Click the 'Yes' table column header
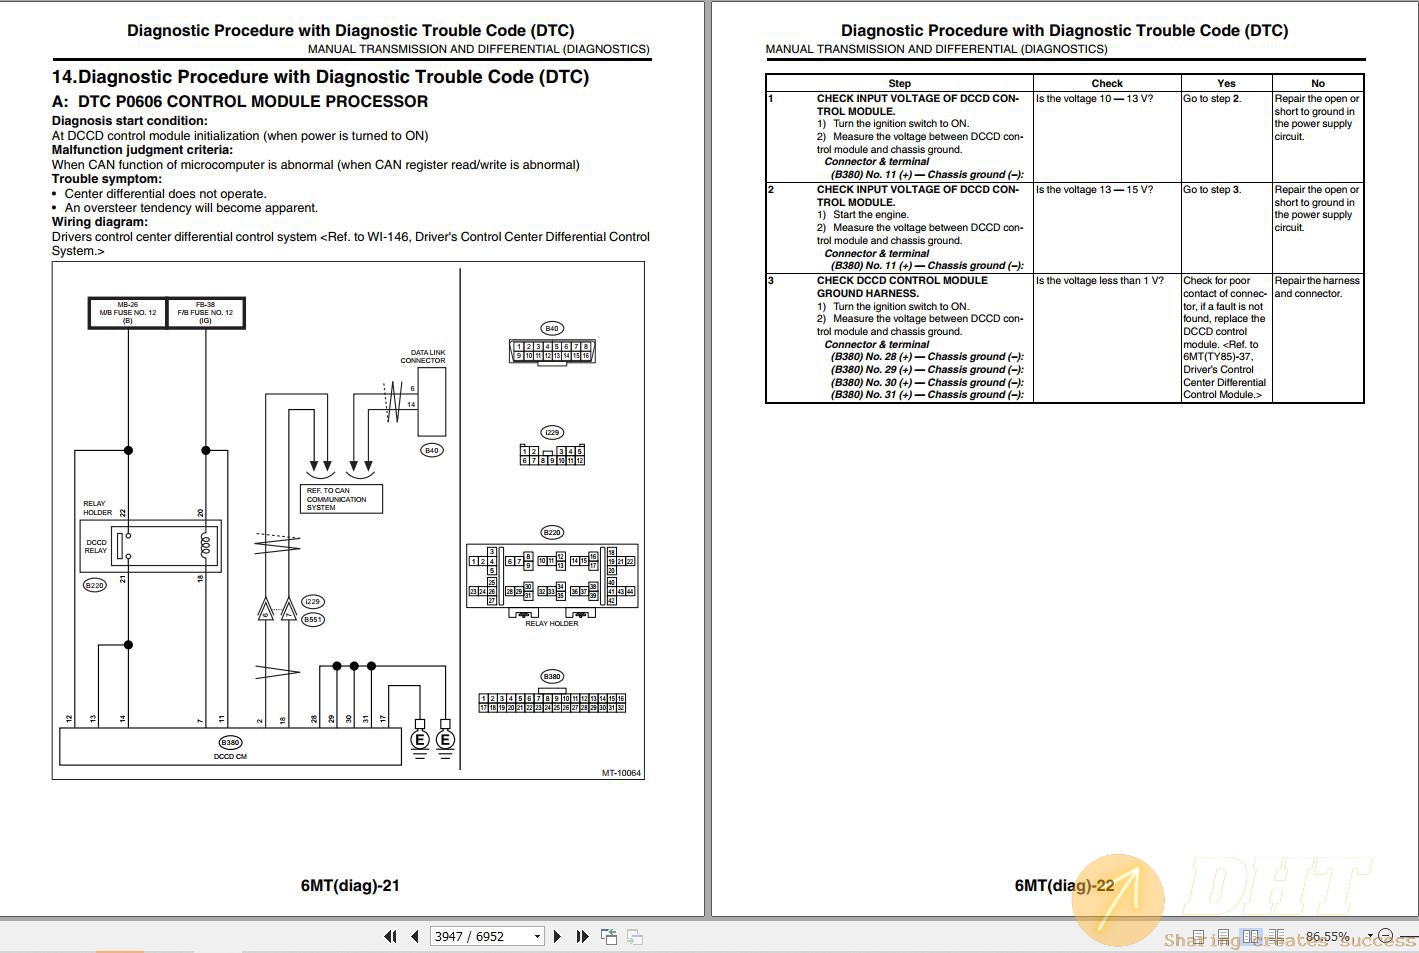Viewport: 1419px width, 953px height. pyautogui.click(x=1227, y=83)
